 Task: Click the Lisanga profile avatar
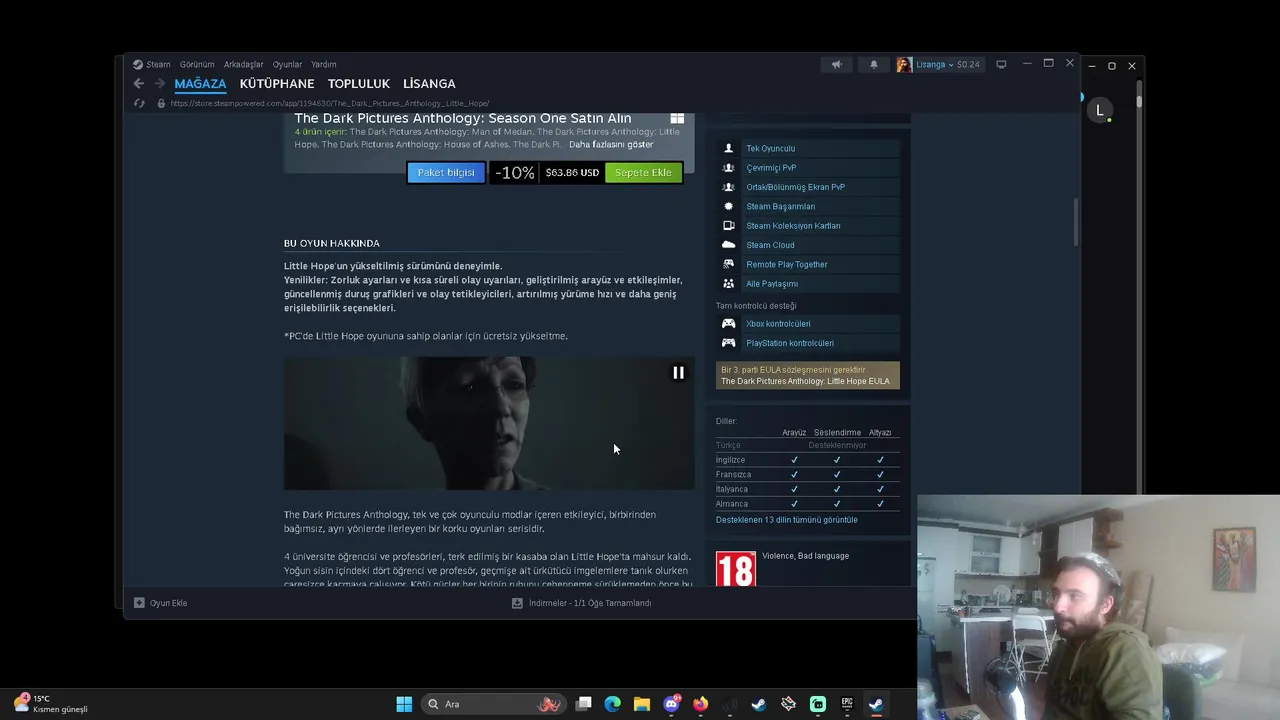point(904,64)
